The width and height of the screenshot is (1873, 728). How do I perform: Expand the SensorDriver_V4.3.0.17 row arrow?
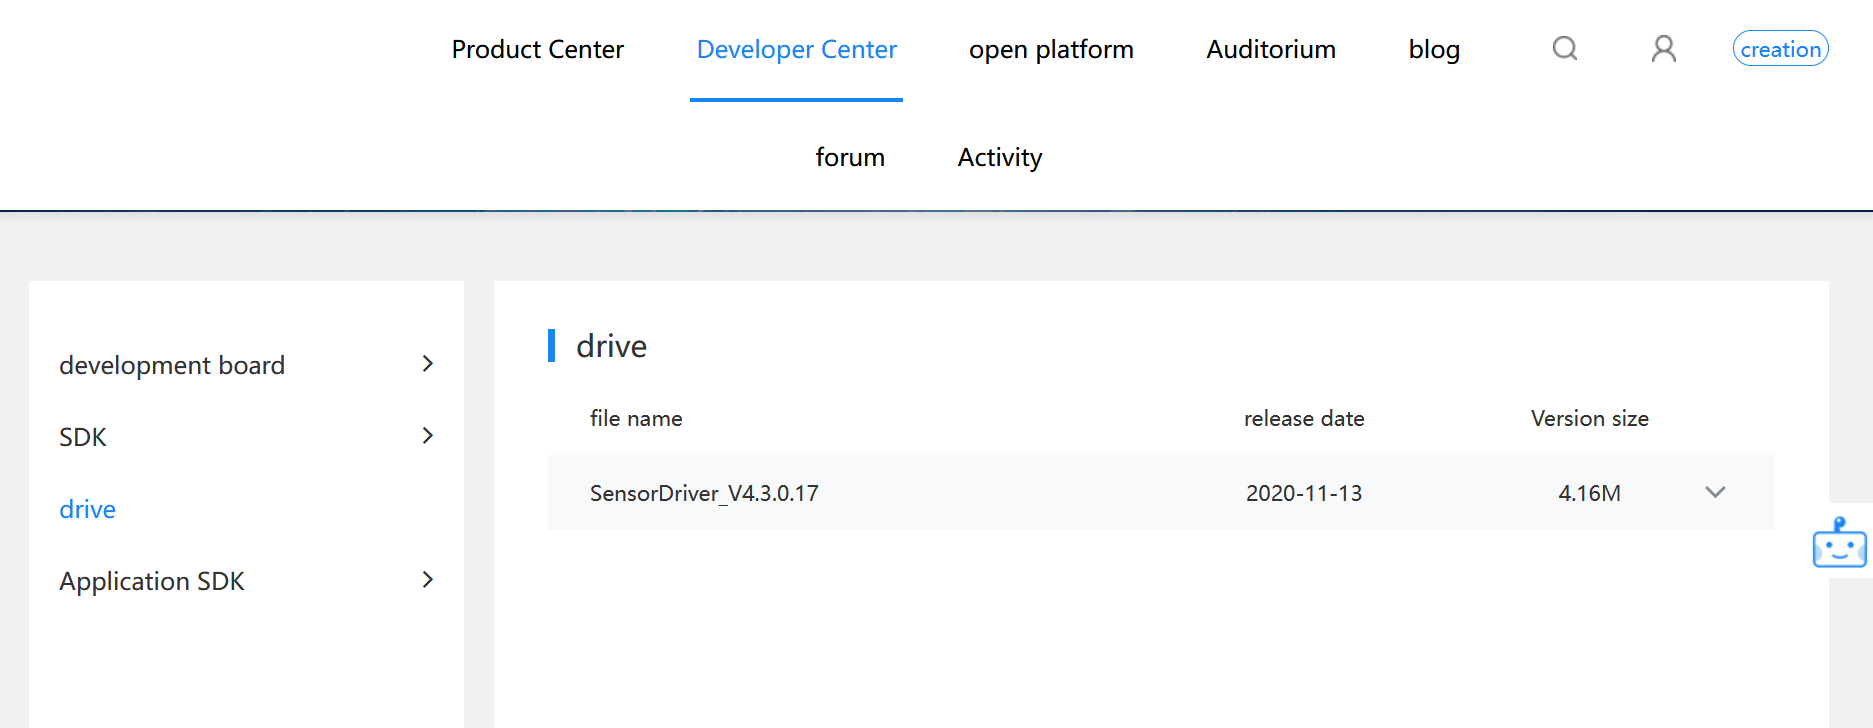click(x=1716, y=492)
